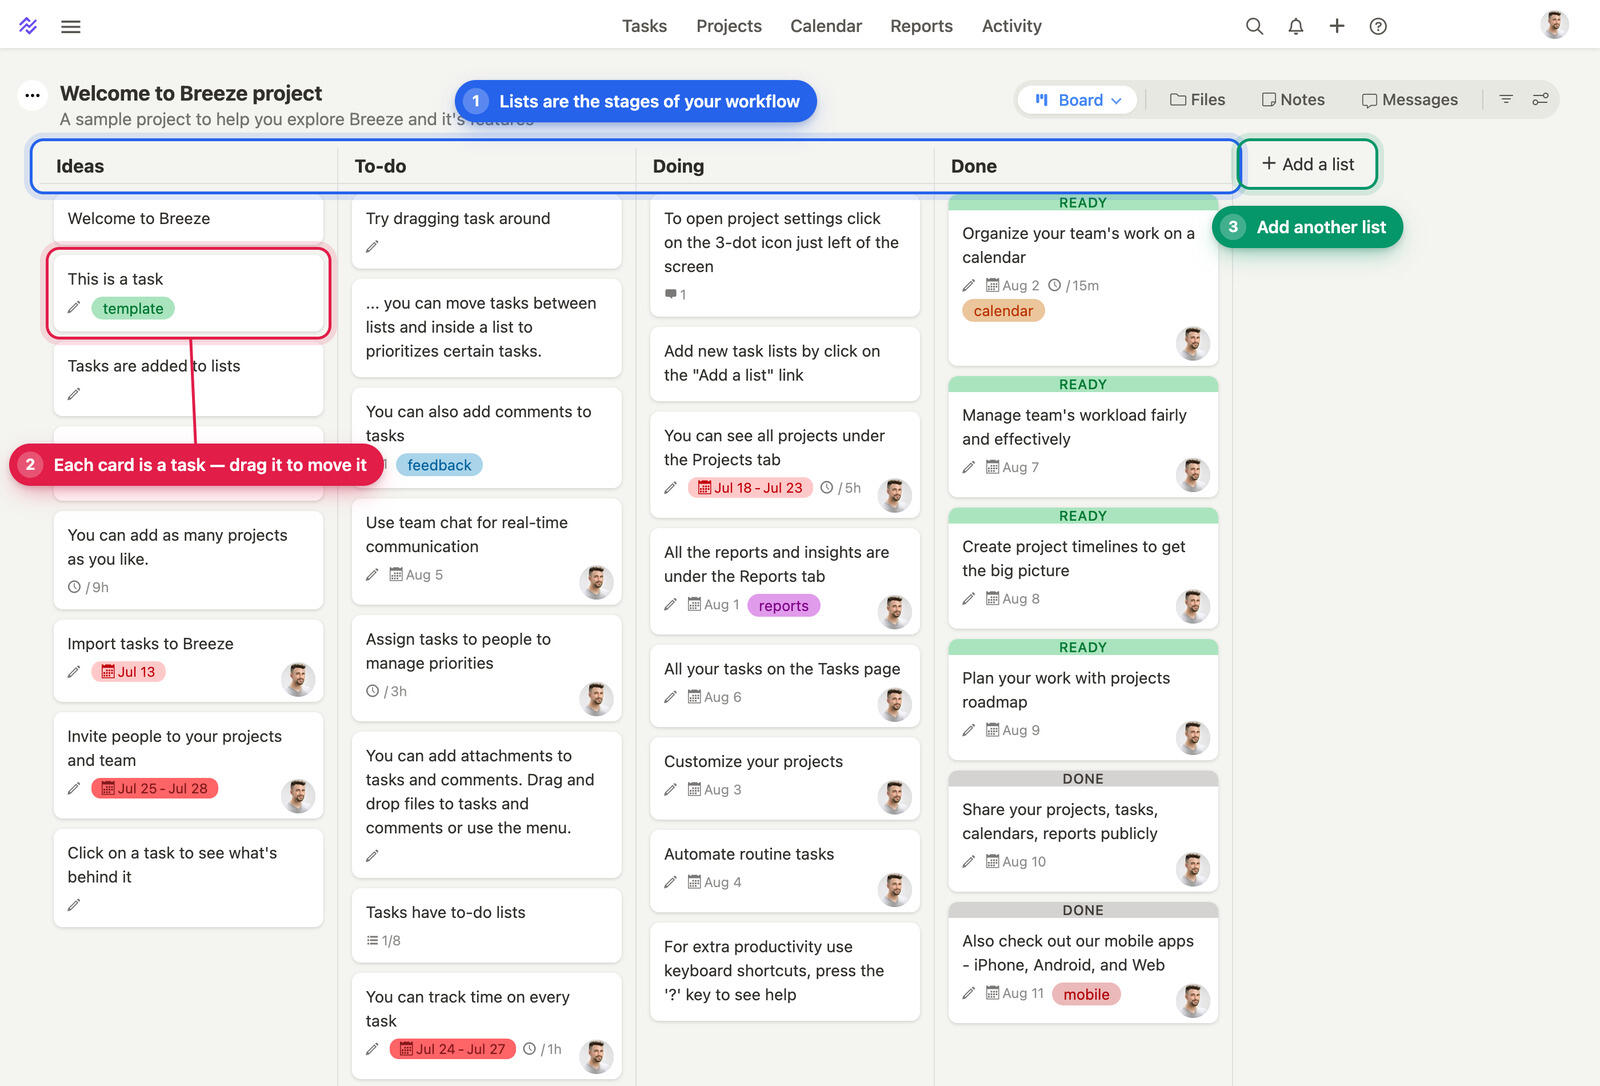Open 'Tasks have to-do lists' card

(486, 925)
